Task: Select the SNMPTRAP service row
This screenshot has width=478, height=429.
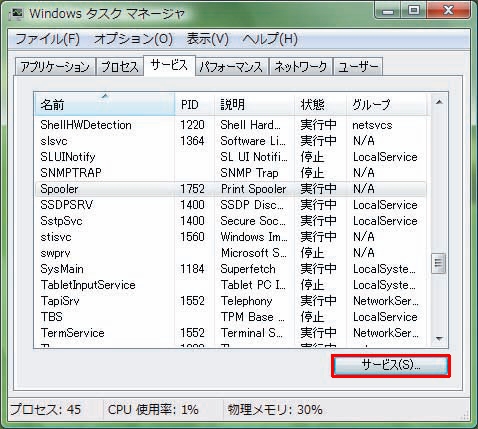Action: 230,173
